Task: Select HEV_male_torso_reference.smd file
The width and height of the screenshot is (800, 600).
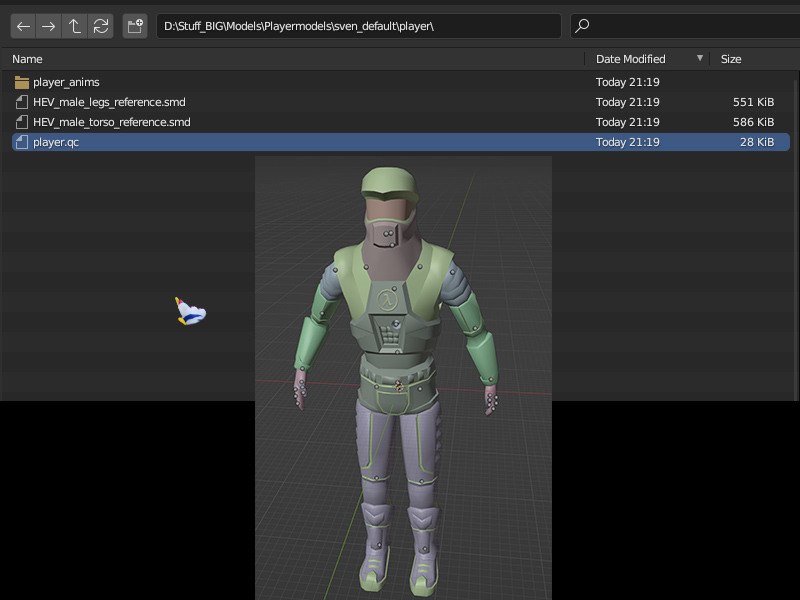Action: 401,122
